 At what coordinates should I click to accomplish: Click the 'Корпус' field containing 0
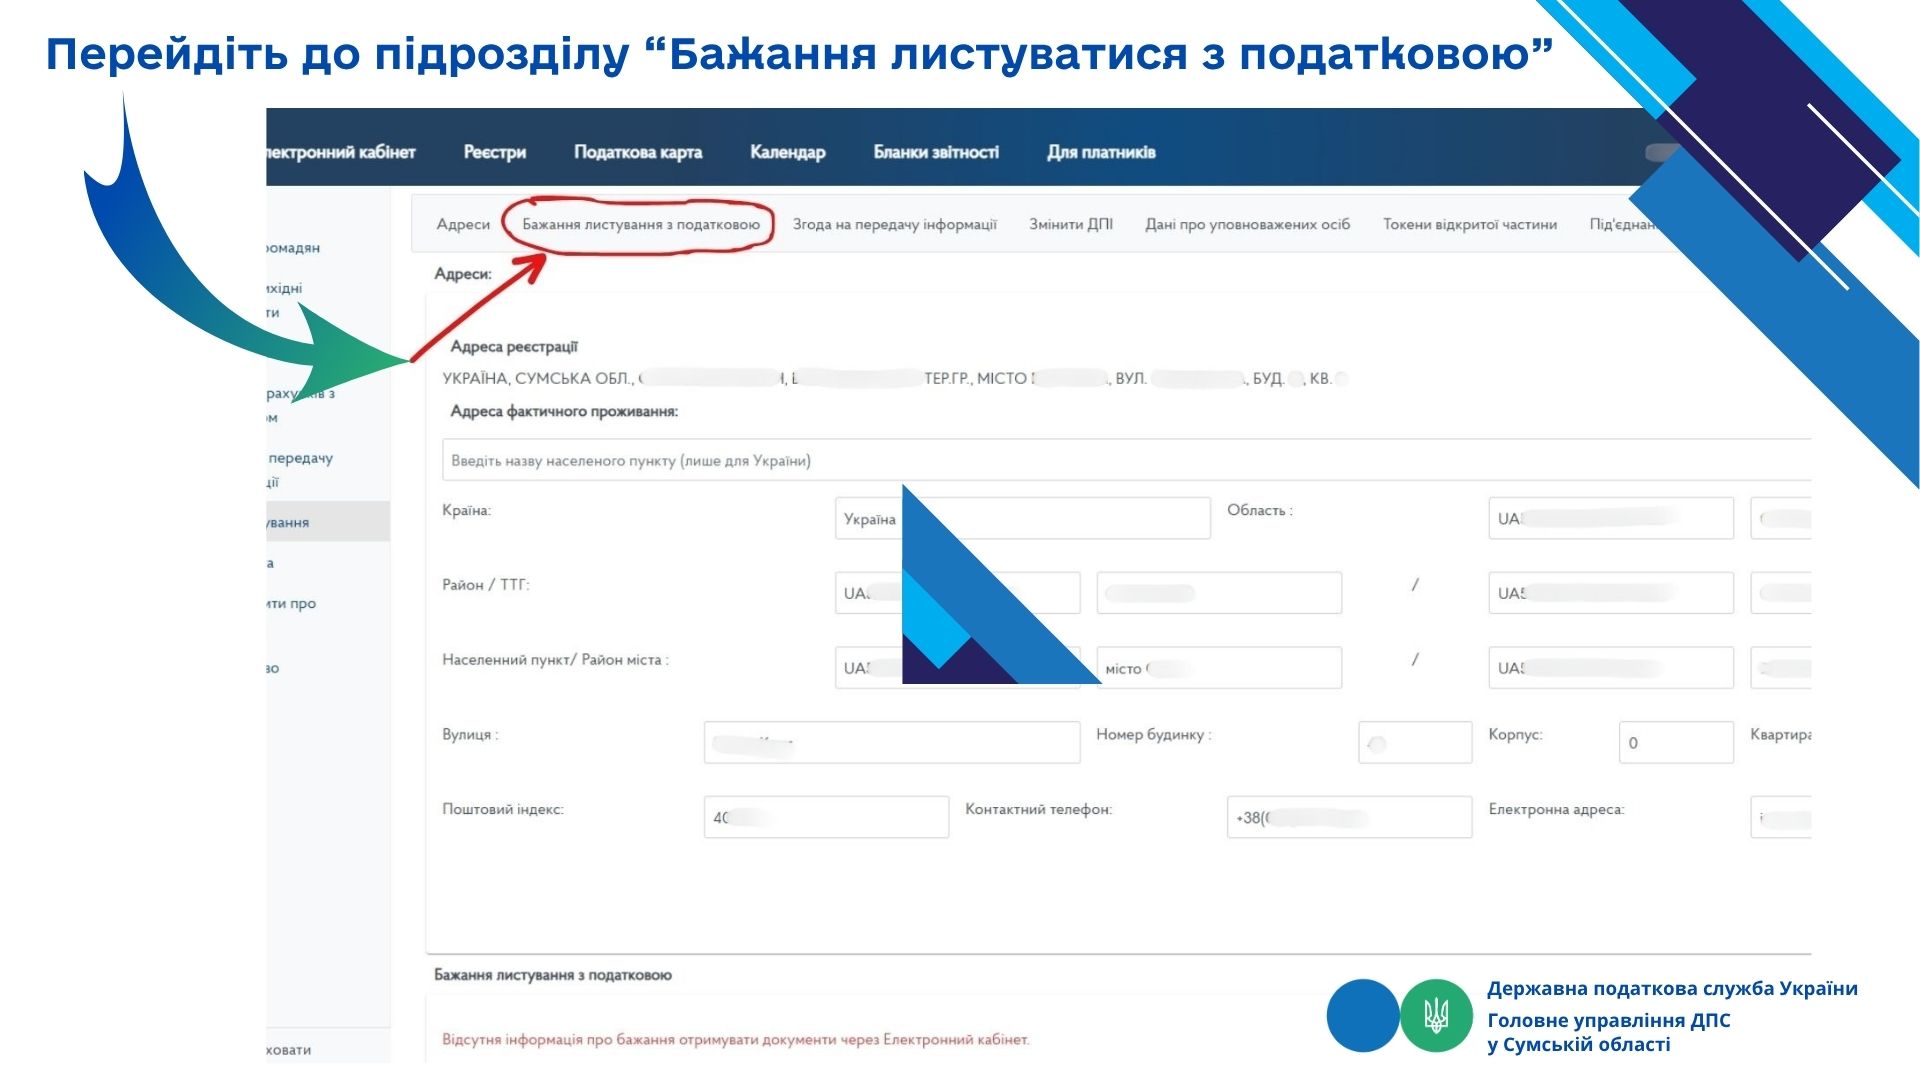coord(1675,743)
